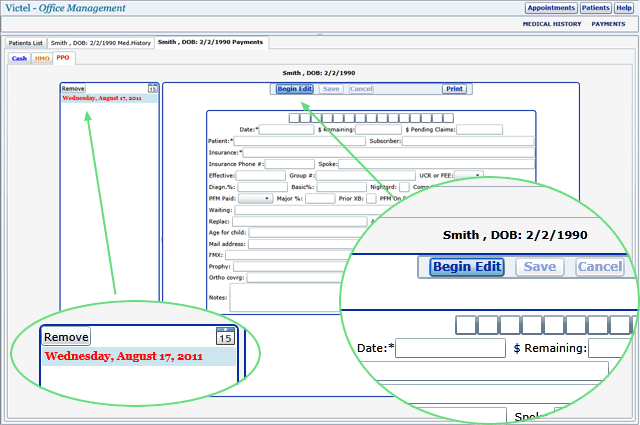Open the PFM Paid dropdown
Image resolution: width=640 pixels, height=425 pixels.
(256, 198)
